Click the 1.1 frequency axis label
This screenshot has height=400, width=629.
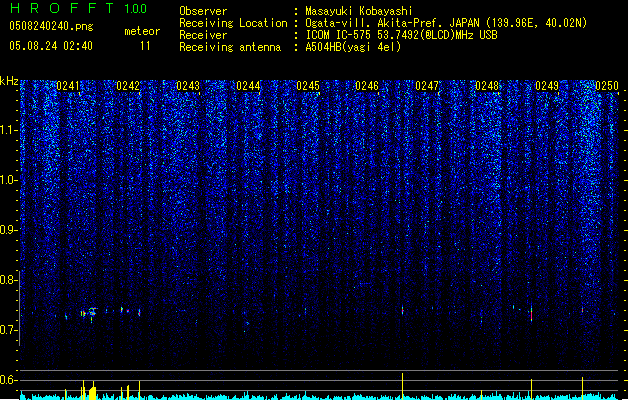pyautogui.click(x=9, y=130)
